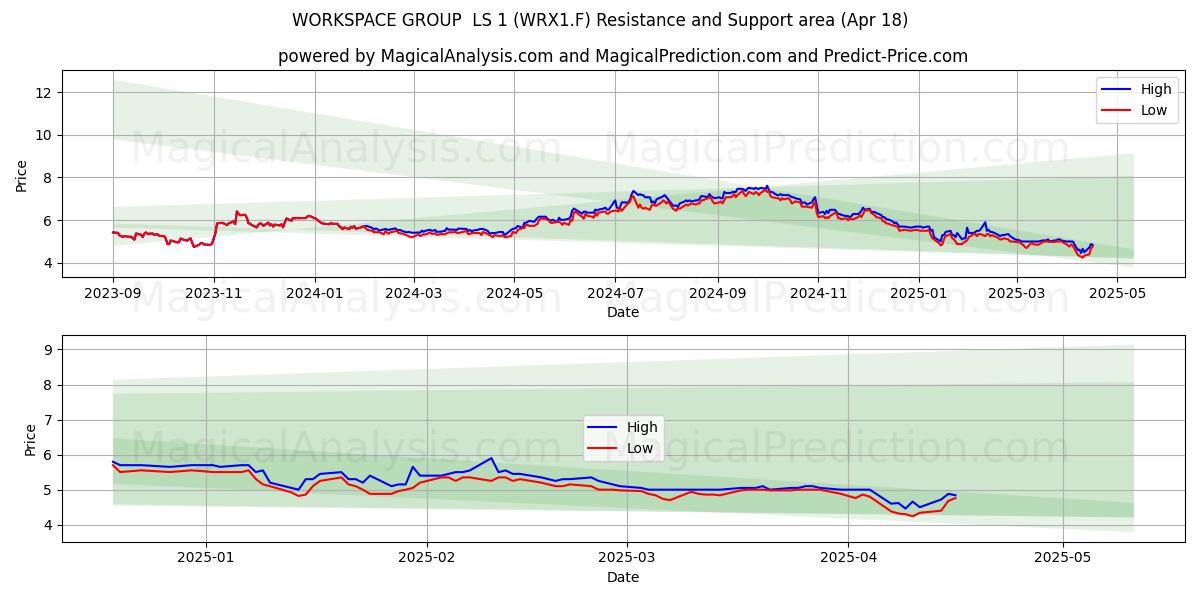The image size is (1200, 600).
Task: Click the 2025-04 label in bottom chart
Action: [x=848, y=558]
